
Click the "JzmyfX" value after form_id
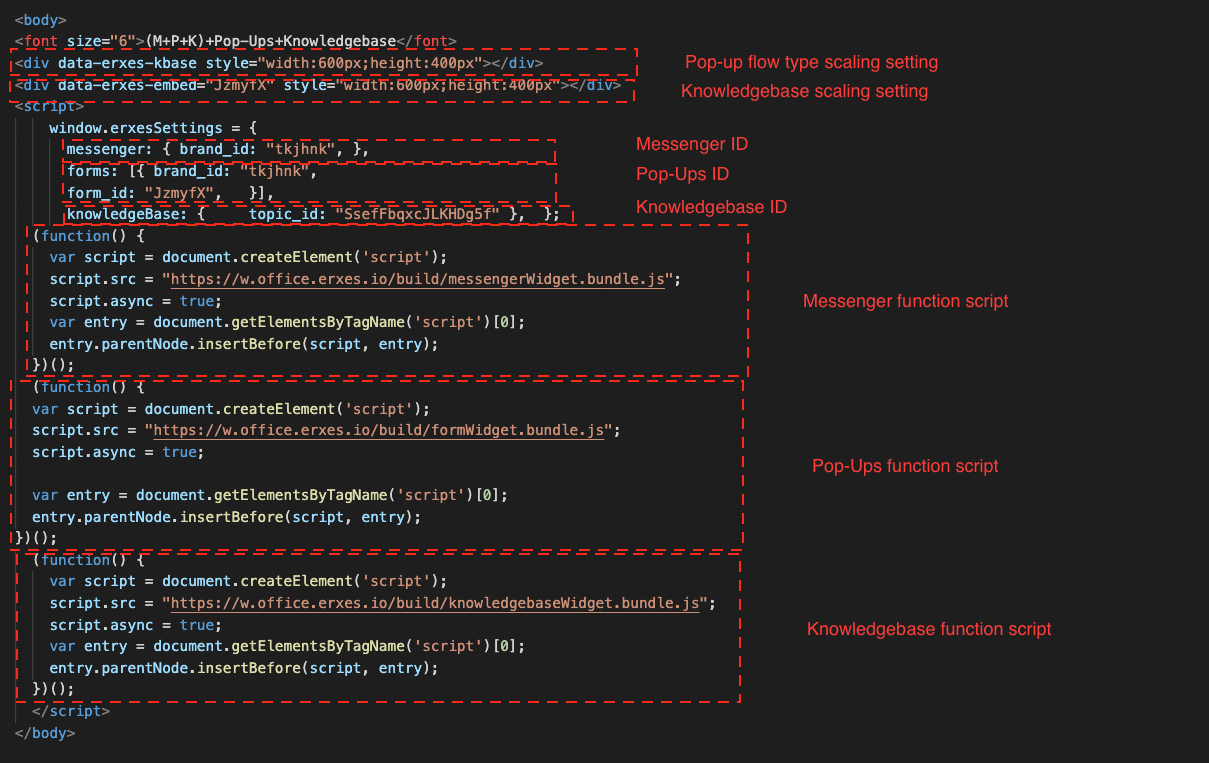[x=179, y=192]
